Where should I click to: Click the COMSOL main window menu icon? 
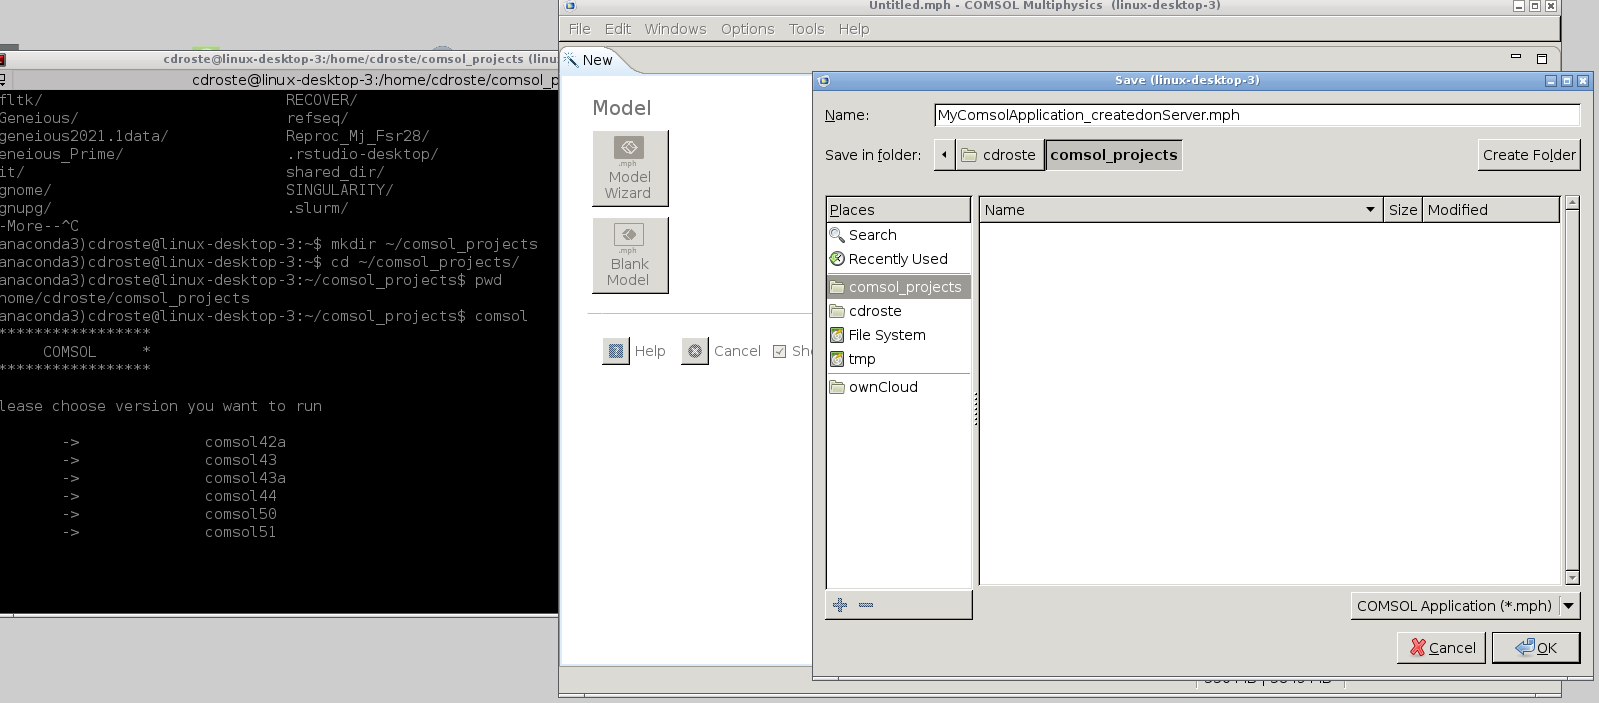point(570,6)
